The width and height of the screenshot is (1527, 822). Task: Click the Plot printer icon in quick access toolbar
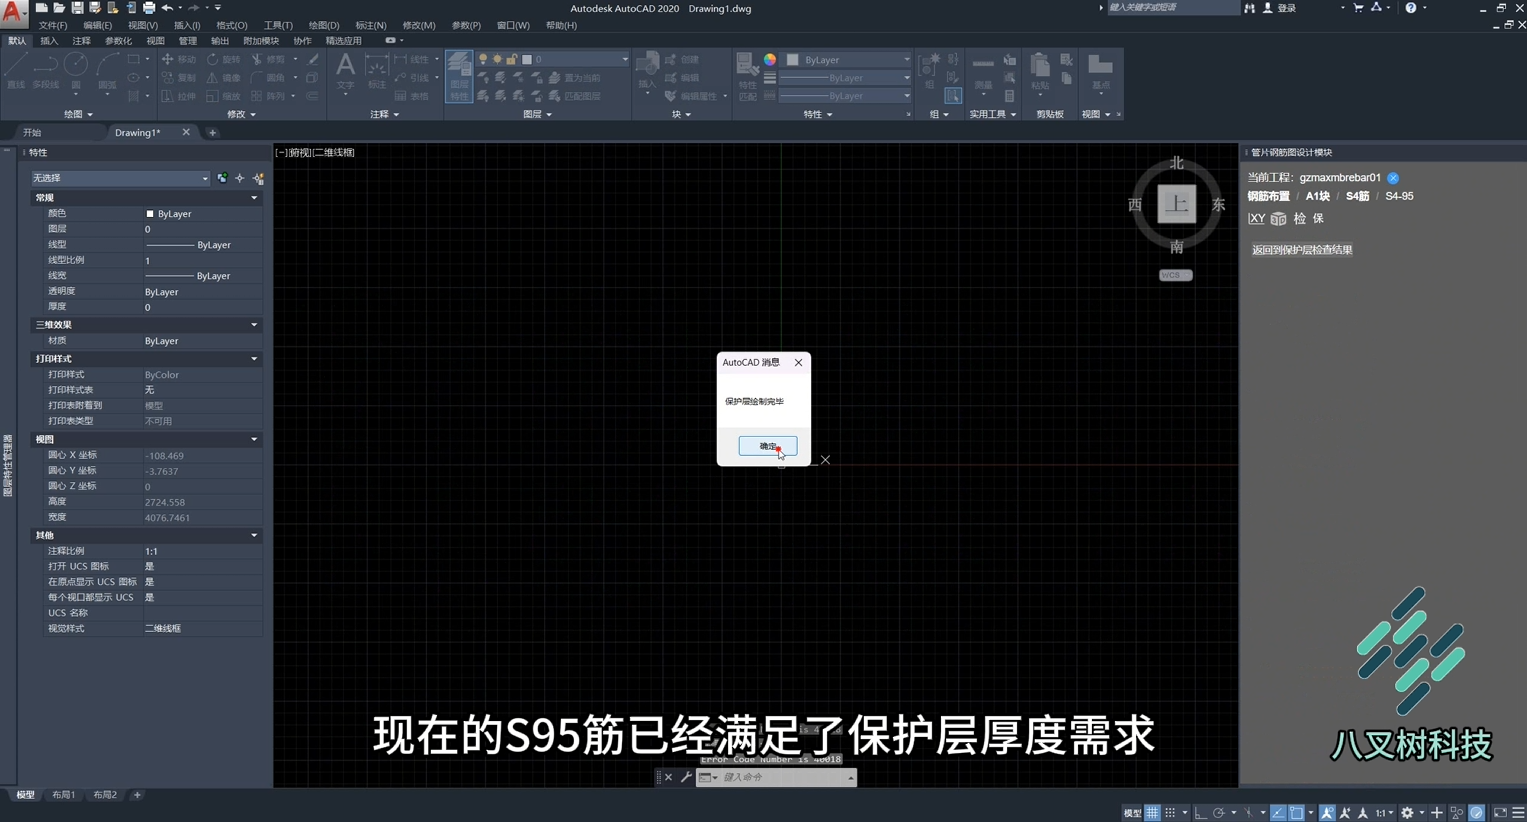[149, 8]
